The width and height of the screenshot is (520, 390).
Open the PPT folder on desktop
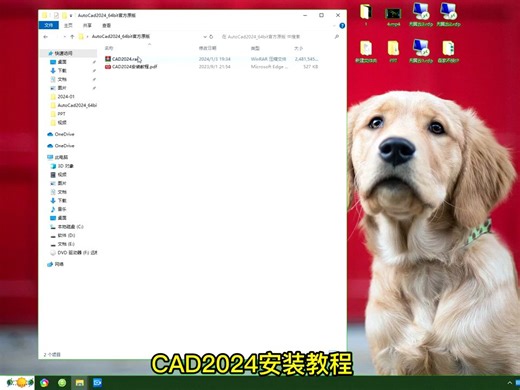coord(393,51)
